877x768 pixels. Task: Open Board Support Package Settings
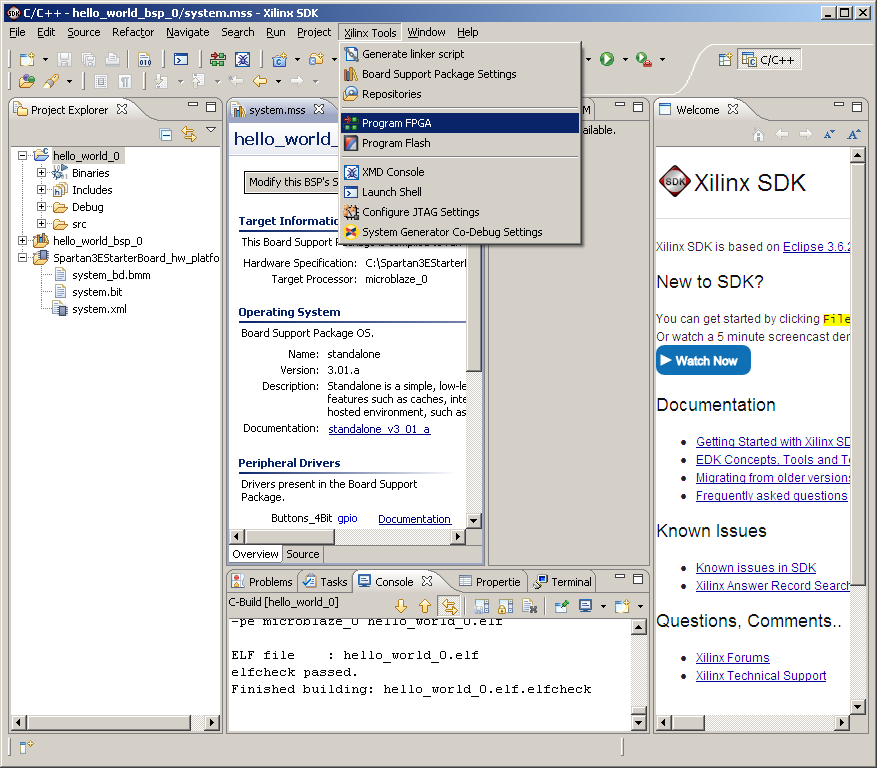[460, 74]
